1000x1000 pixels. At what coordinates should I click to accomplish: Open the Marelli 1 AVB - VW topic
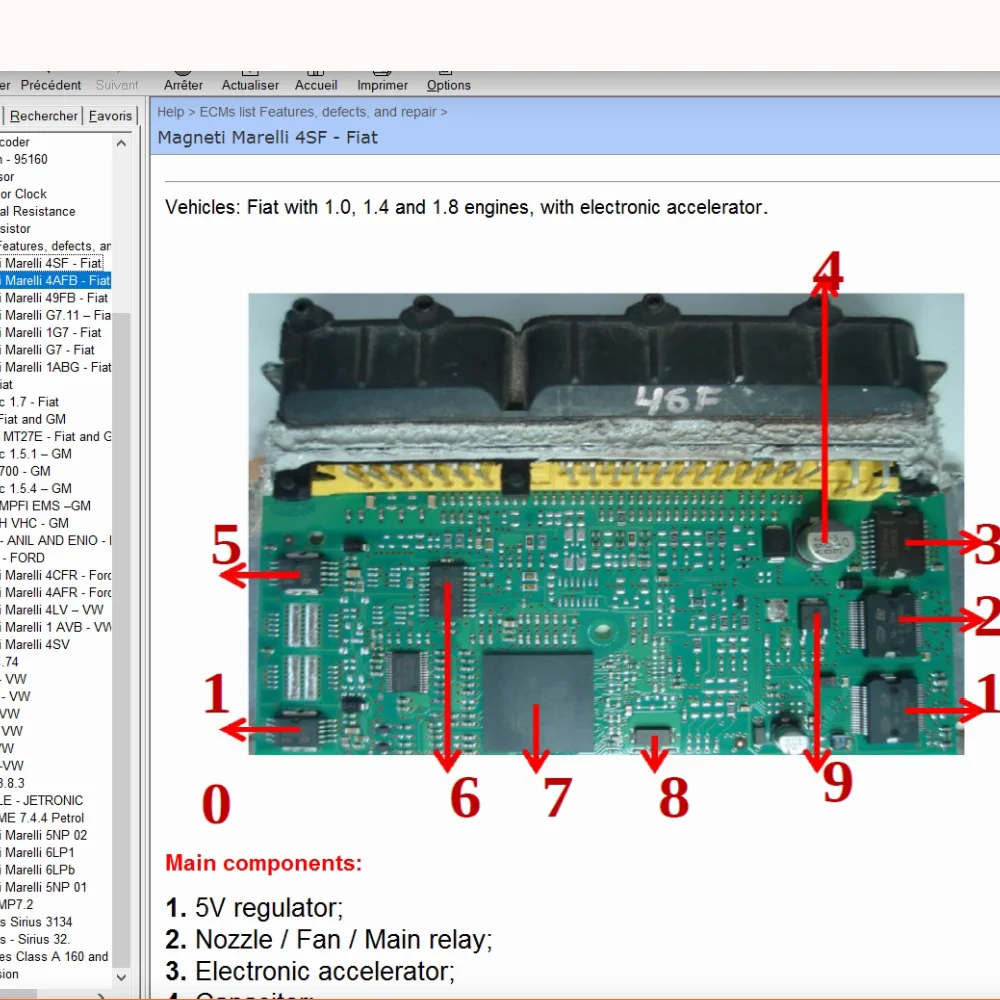click(x=55, y=627)
